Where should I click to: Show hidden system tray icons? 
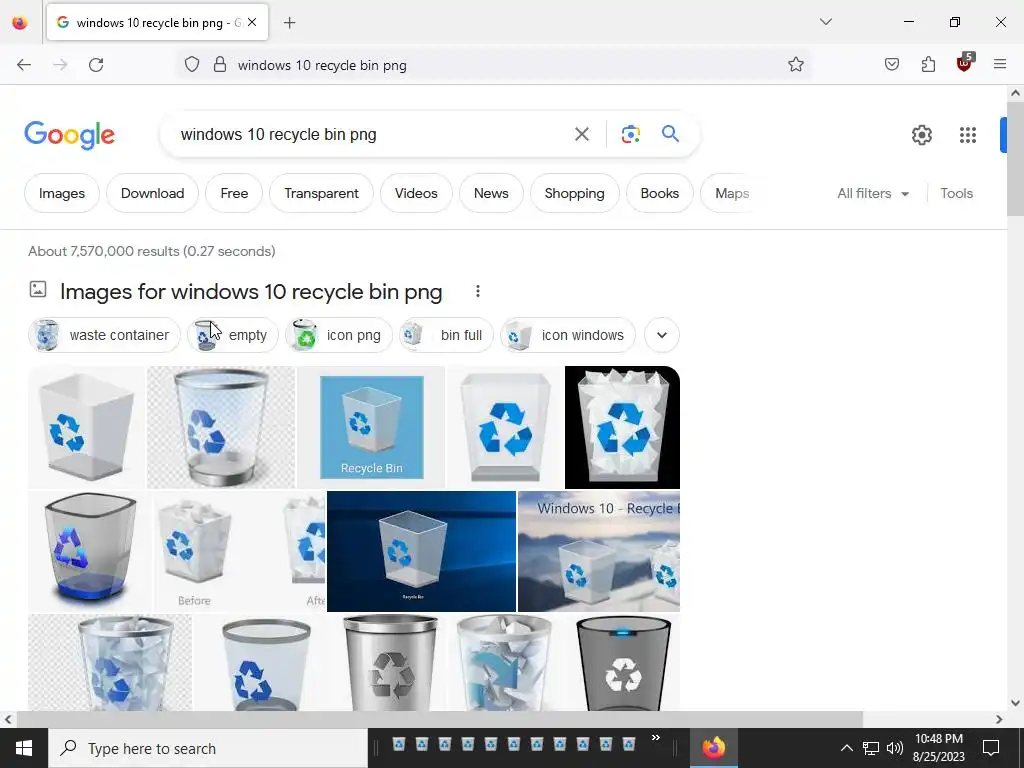pos(846,748)
